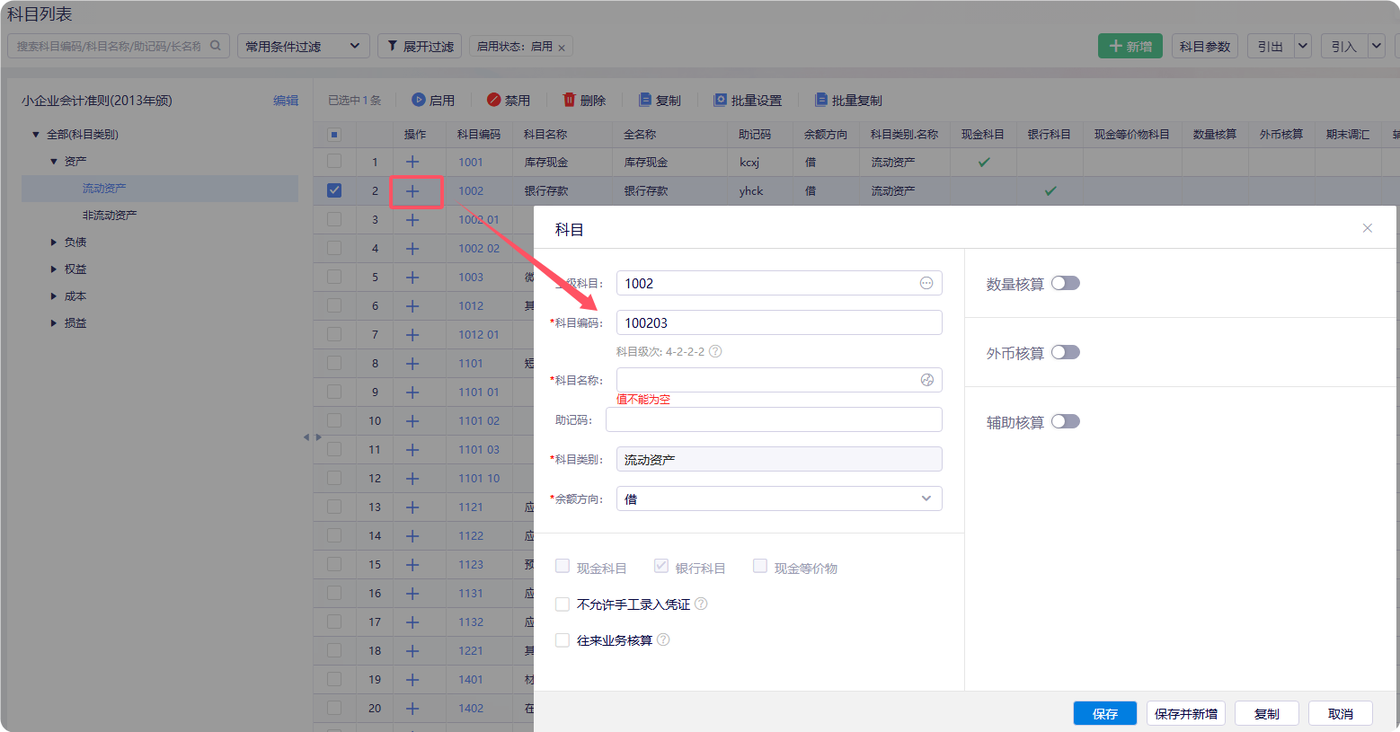Image resolution: width=1400 pixels, height=732 pixels.
Task: Click the 数量核算 column header
Action: point(1215,134)
